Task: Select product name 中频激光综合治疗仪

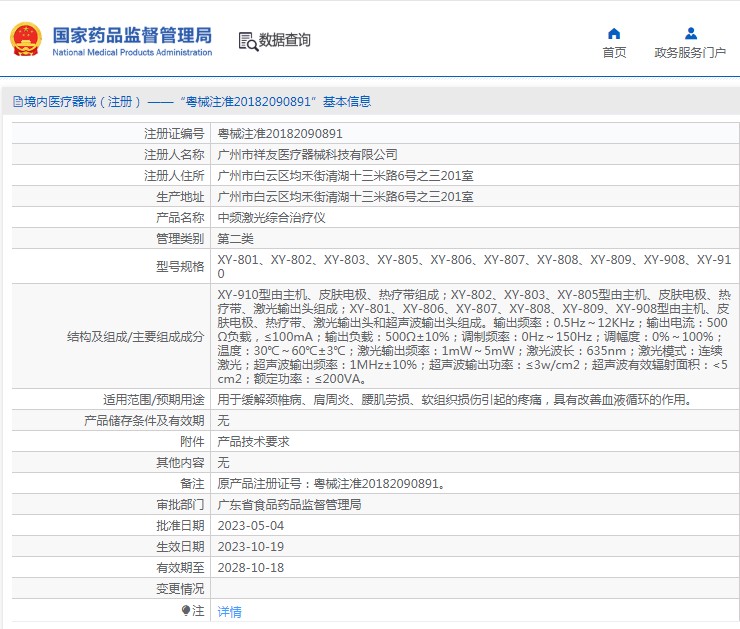Action: [x=271, y=218]
